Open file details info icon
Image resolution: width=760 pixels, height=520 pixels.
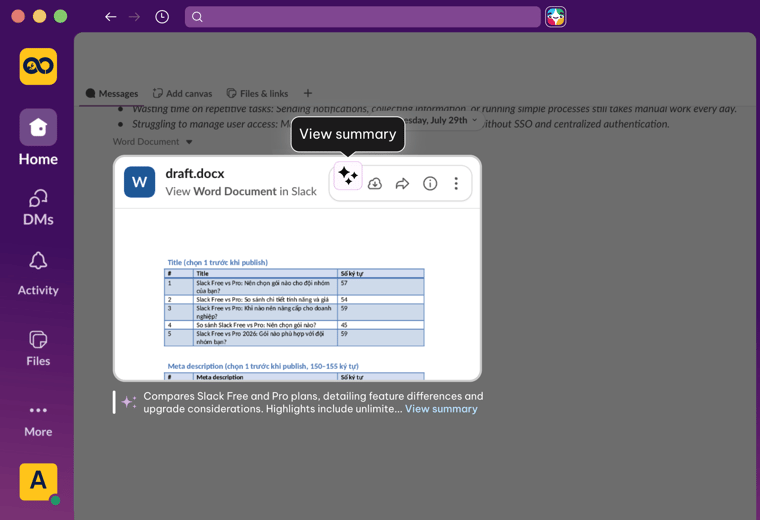pos(430,184)
